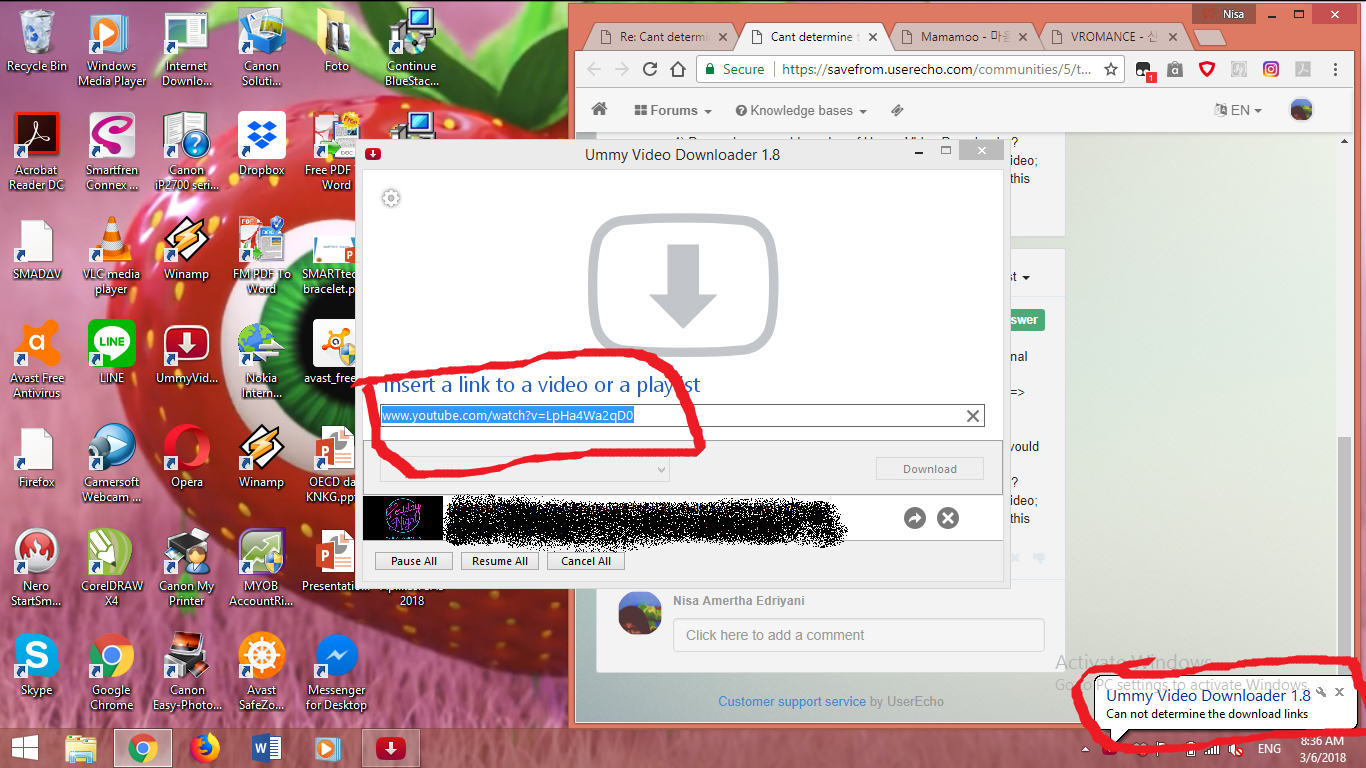Show hidden system tray icons arrow
This screenshot has width=1366, height=768.
pyautogui.click(x=1086, y=748)
